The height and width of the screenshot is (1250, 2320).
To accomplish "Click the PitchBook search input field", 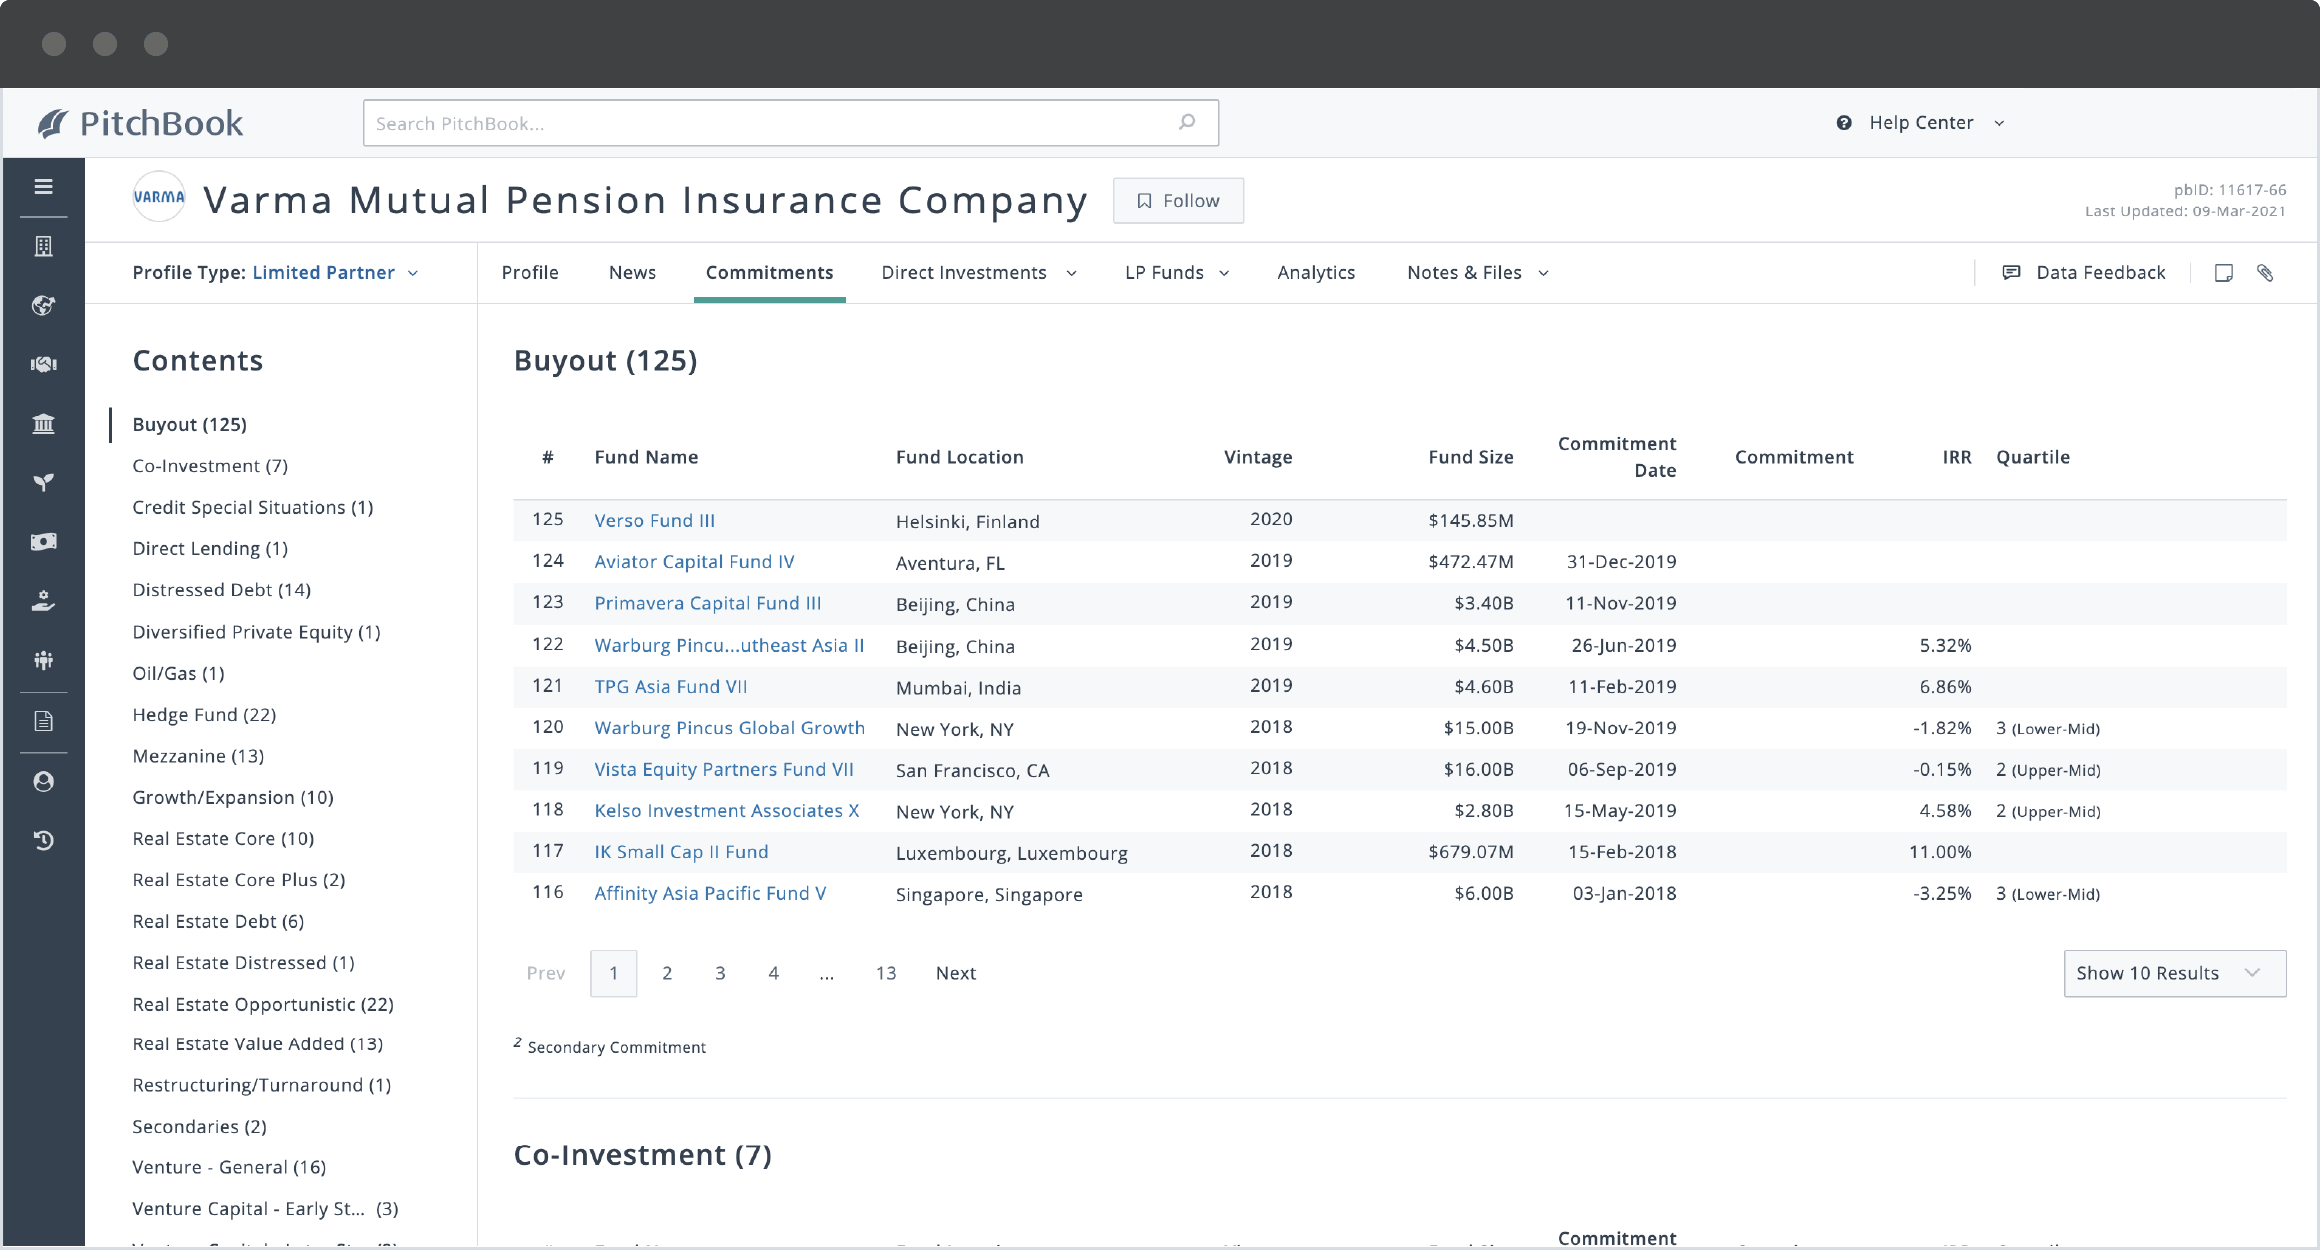I will 790,122.
